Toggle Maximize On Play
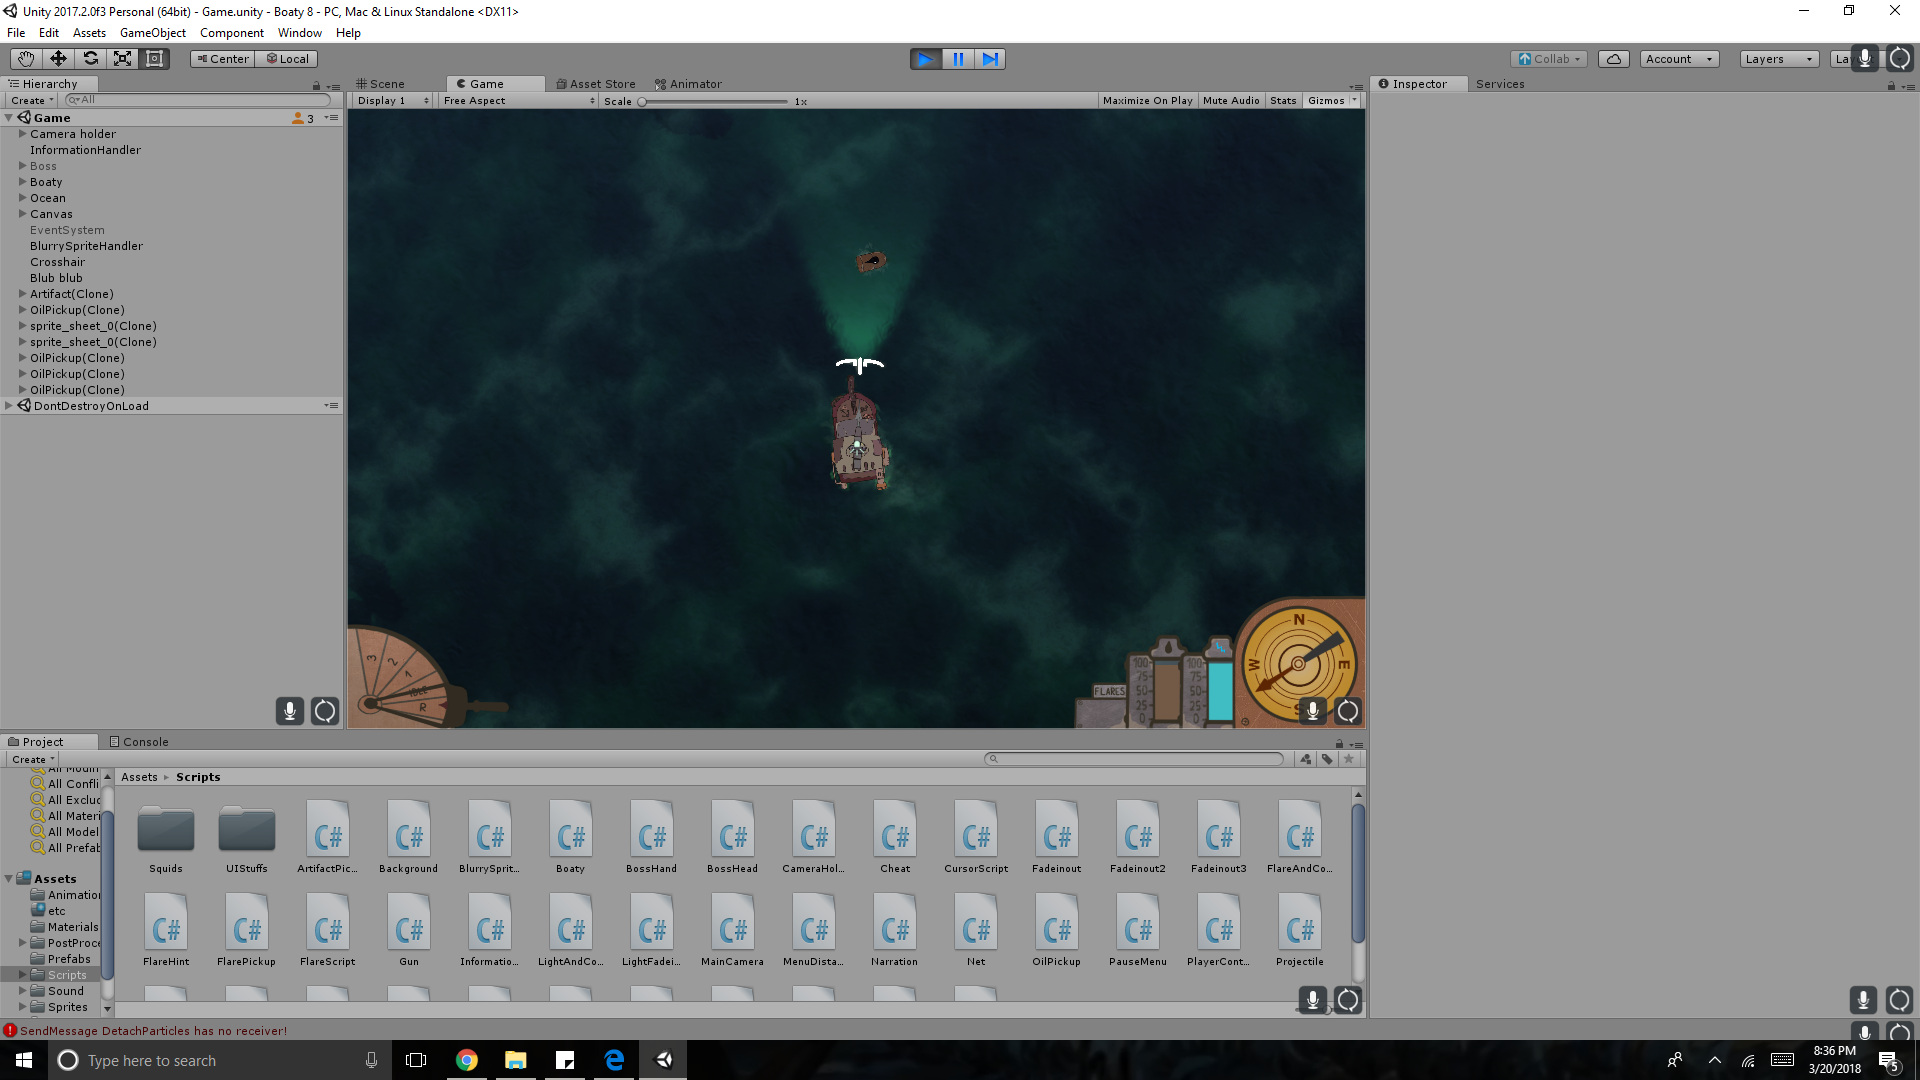1920x1080 pixels. click(x=1147, y=101)
